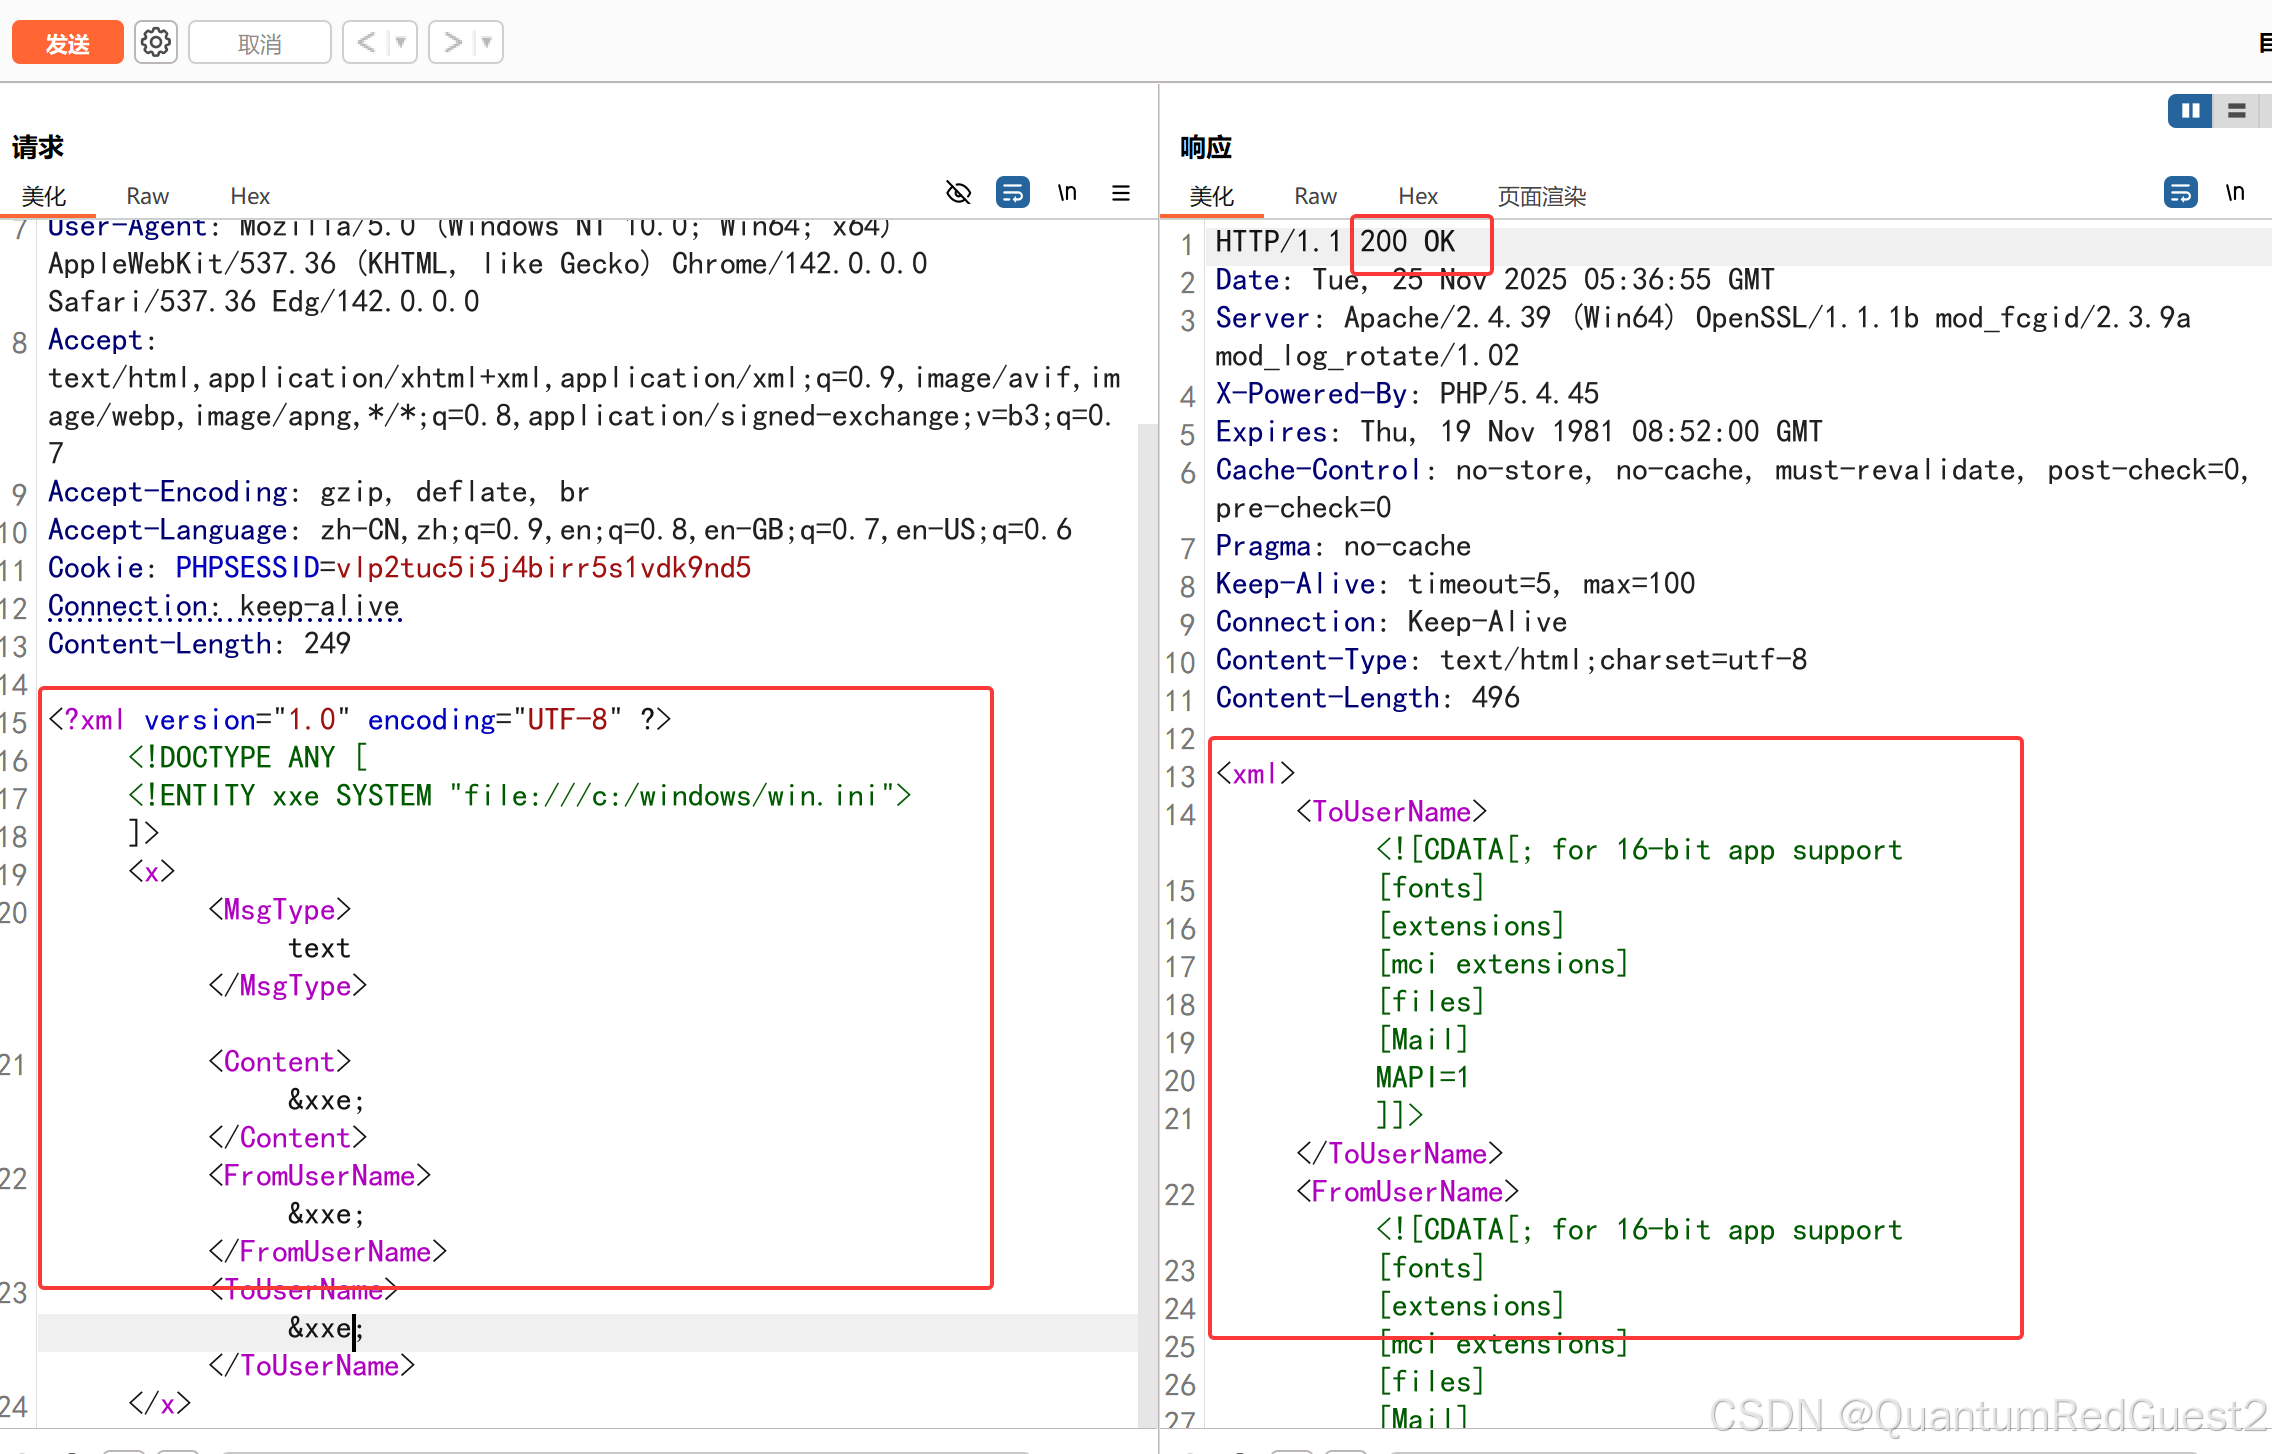
Task: Click the 'MAPI=1' line in response
Action: [x=1423, y=1078]
